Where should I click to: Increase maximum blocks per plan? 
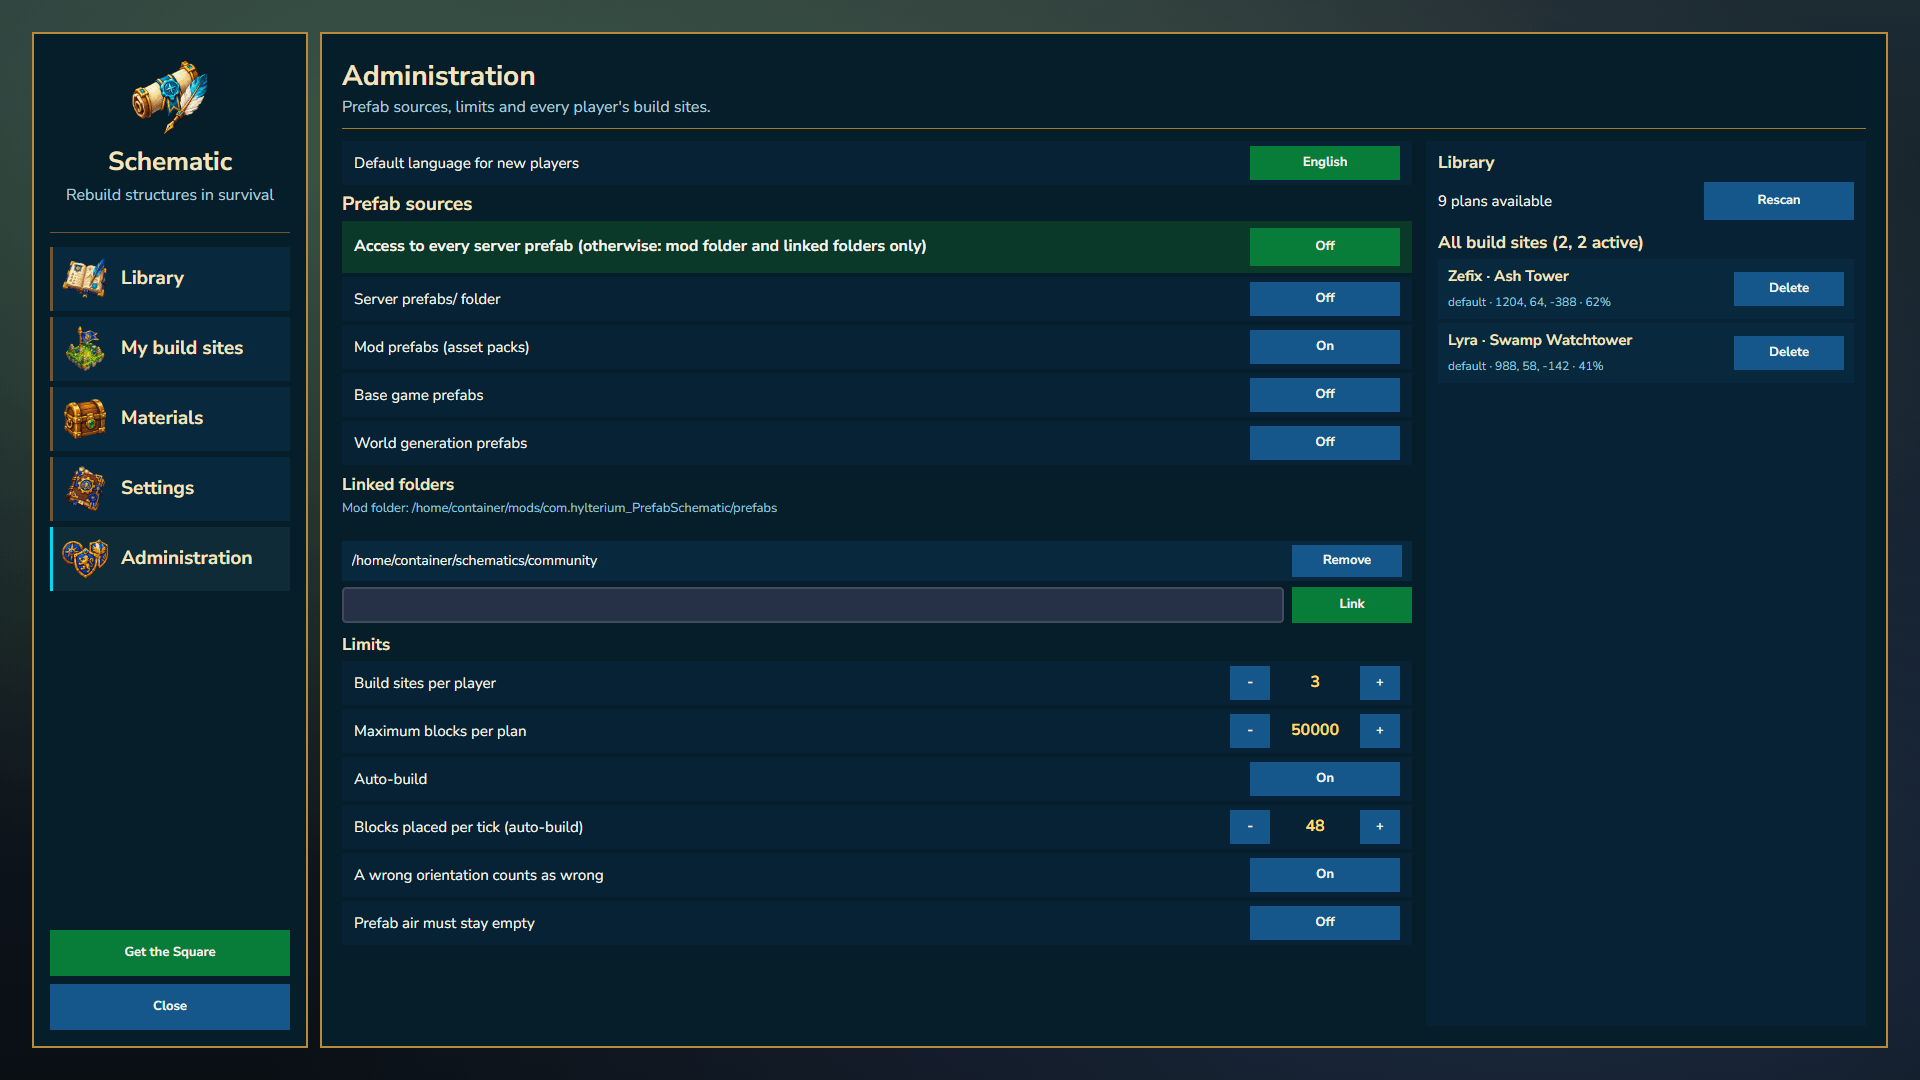click(1379, 730)
